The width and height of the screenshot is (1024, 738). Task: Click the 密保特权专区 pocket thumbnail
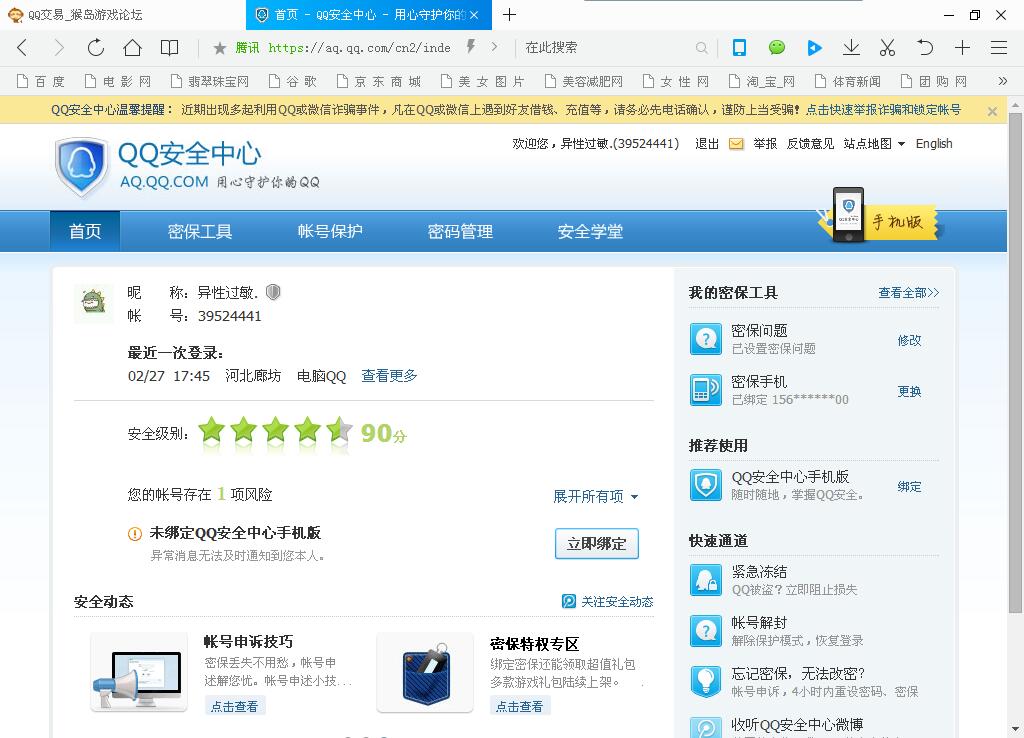click(x=425, y=673)
